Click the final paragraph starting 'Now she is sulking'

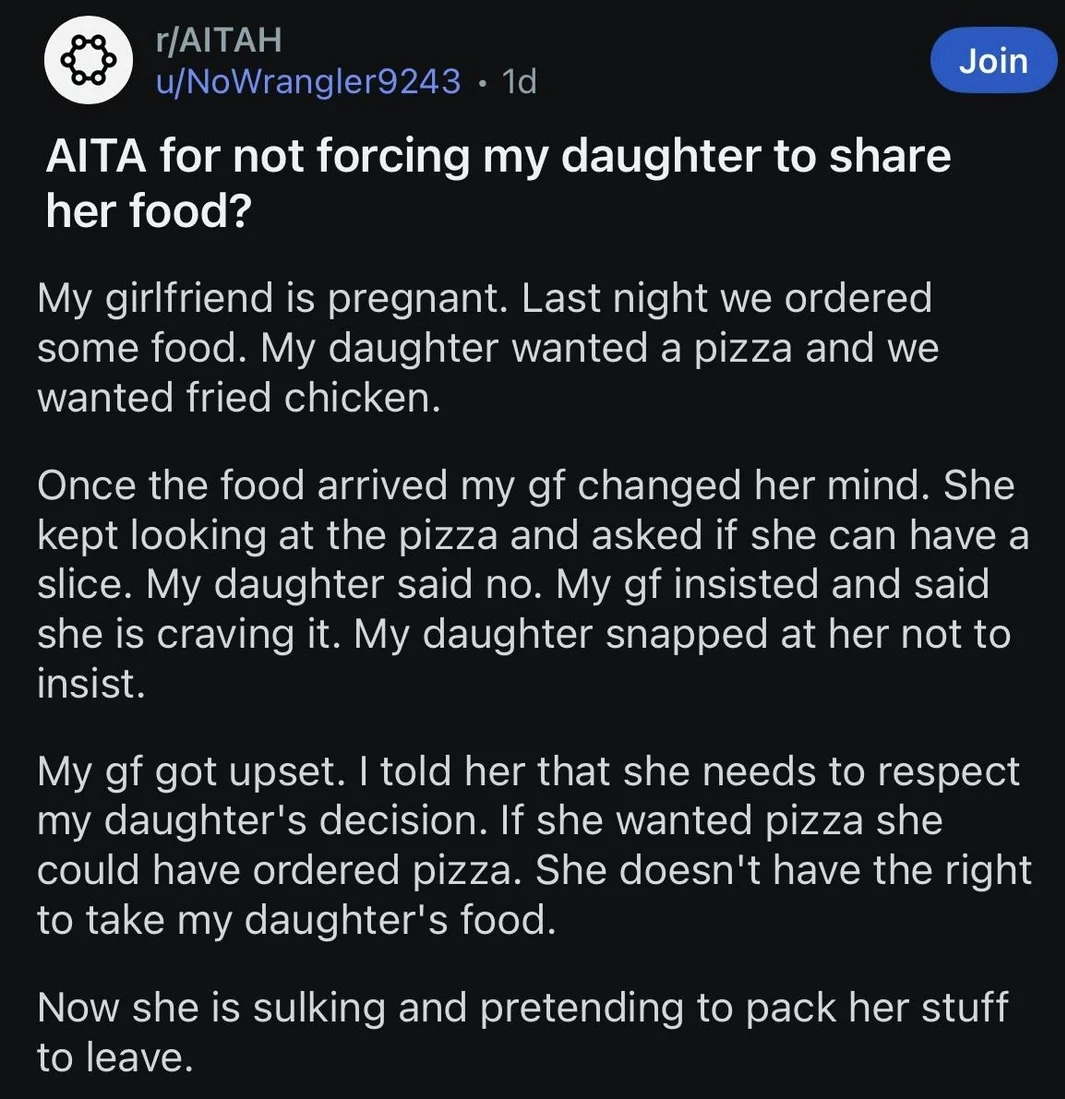tap(523, 1032)
